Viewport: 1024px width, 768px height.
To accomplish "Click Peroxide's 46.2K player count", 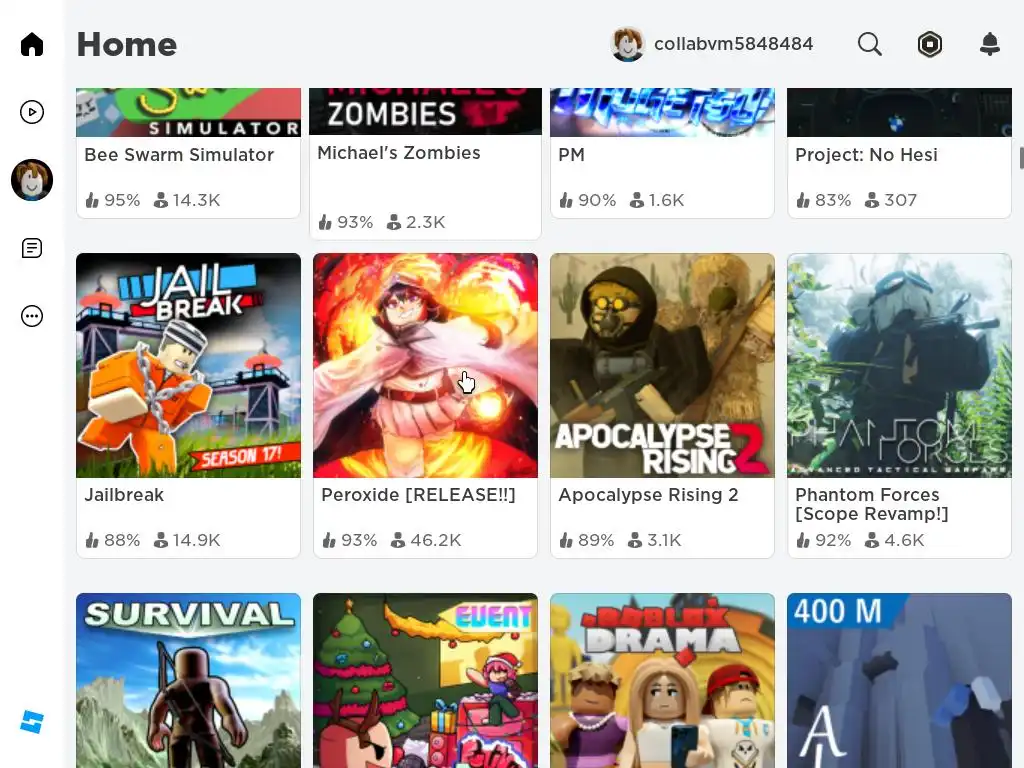I will pos(426,540).
